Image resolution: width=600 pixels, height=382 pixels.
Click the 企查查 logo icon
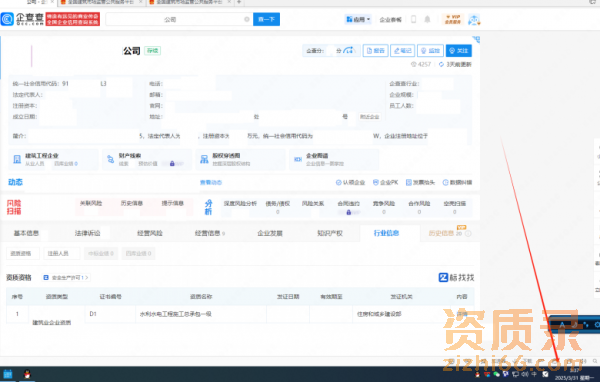pos(7,19)
